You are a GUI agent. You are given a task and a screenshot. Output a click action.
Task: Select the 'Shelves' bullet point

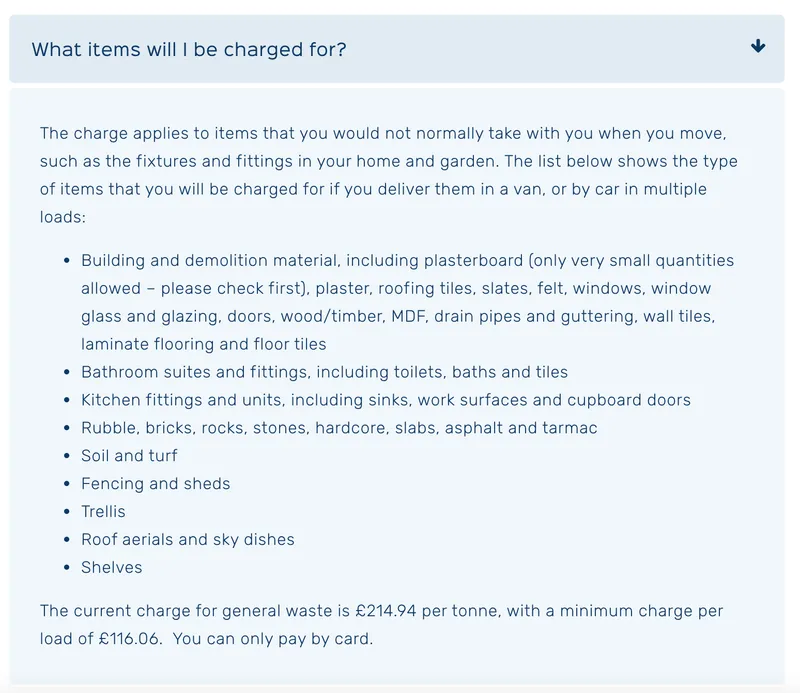pyautogui.click(x=111, y=567)
